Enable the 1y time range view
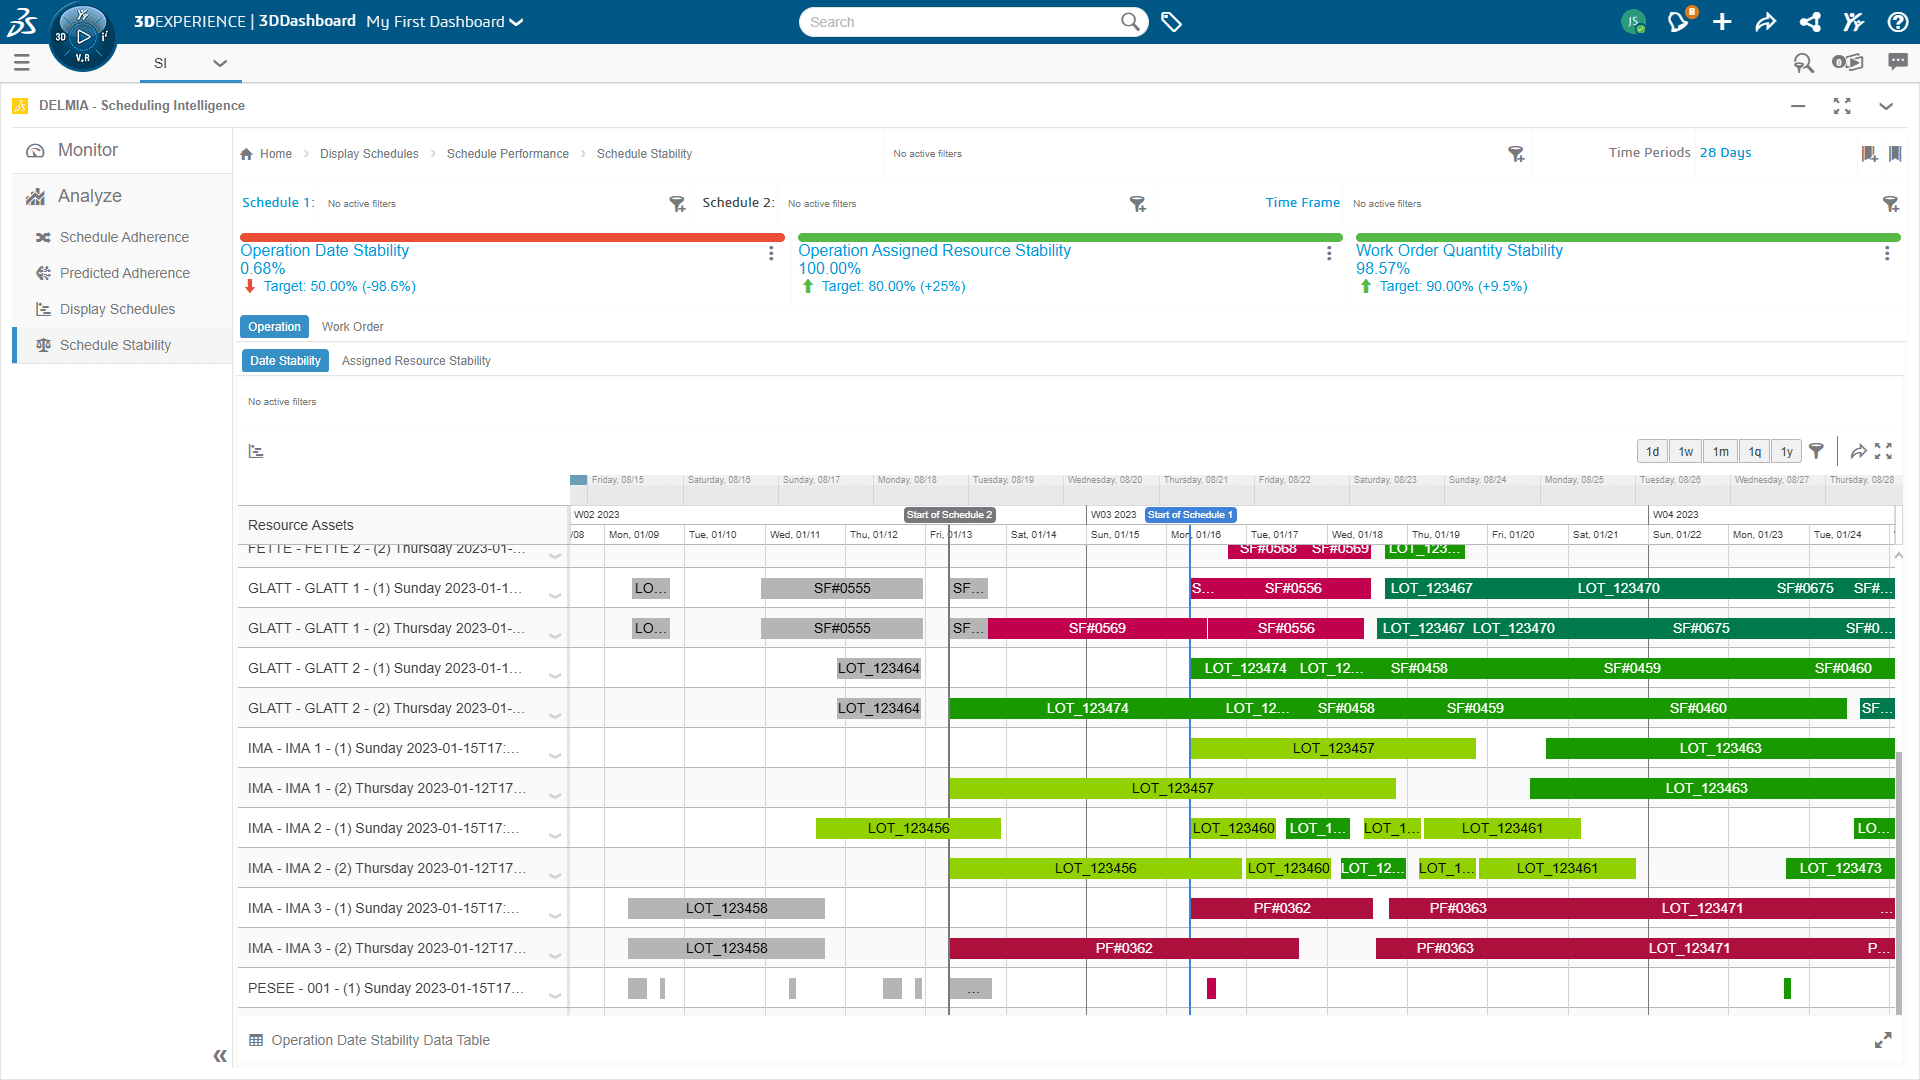Image resolution: width=1920 pixels, height=1080 pixels. (x=1786, y=451)
